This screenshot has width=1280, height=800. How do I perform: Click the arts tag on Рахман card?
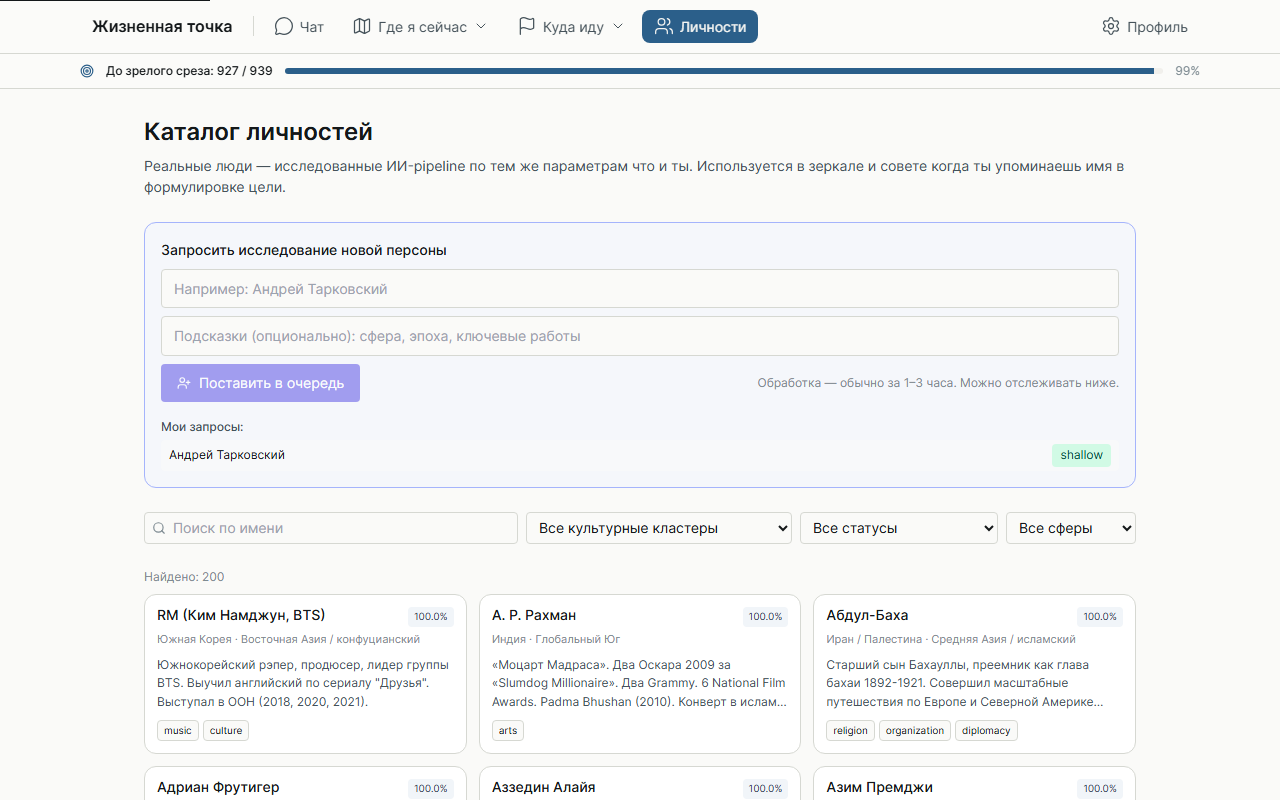[508, 730]
